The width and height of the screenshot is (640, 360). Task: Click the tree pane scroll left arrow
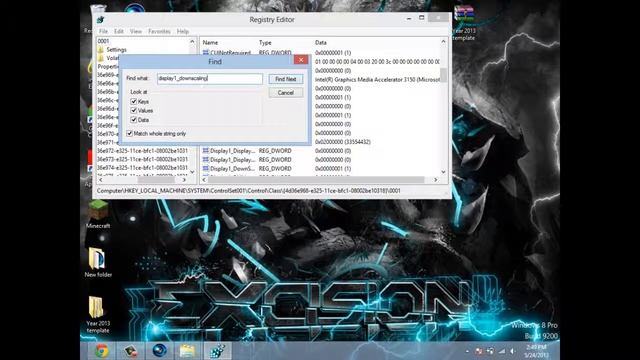click(100, 180)
